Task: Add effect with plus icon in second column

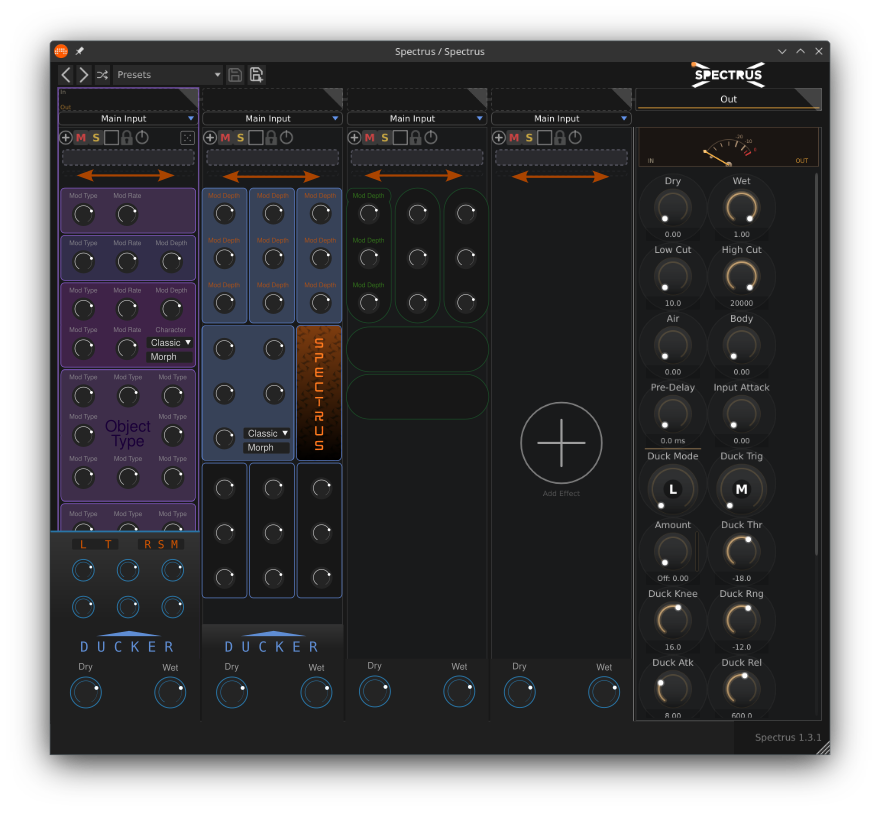Action: [210, 138]
